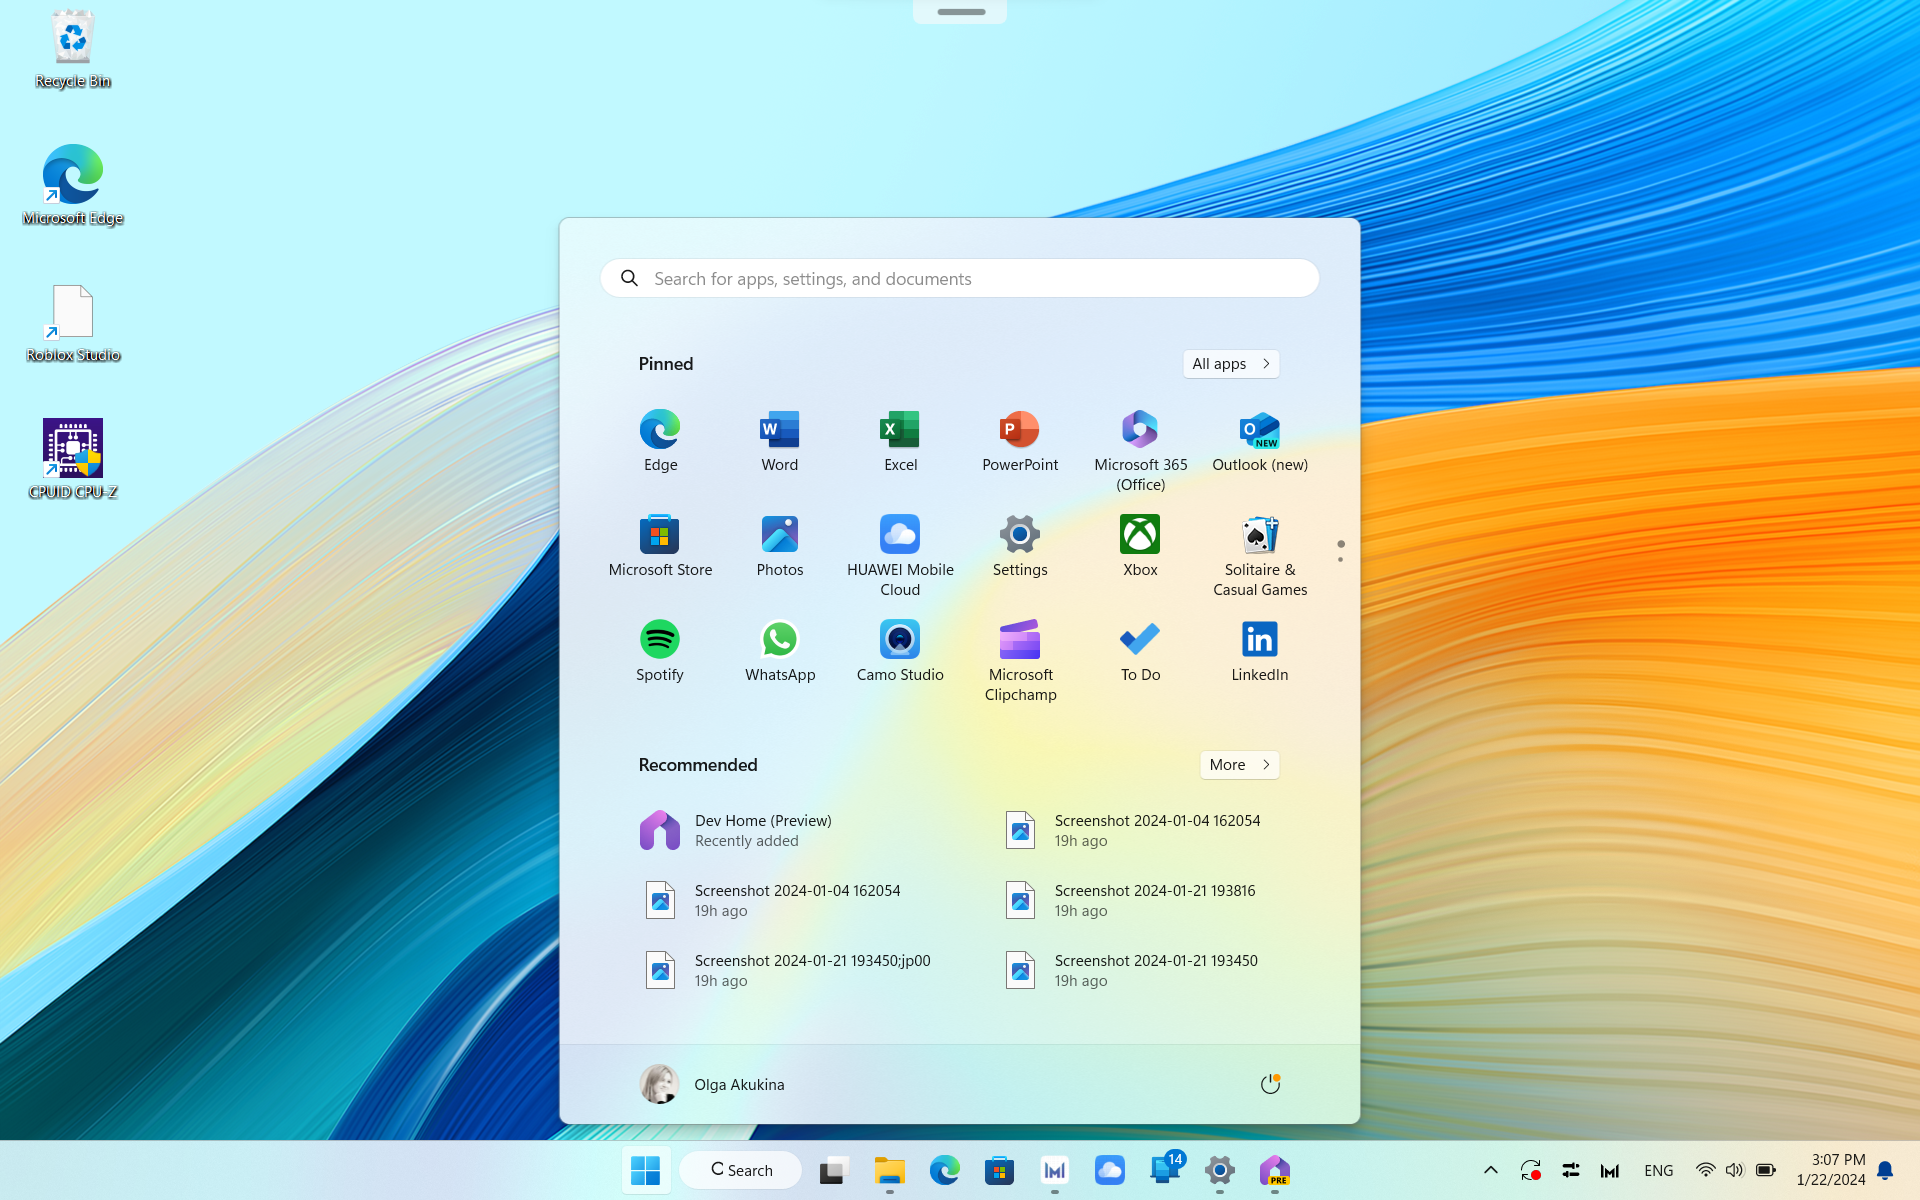Open the To Do app
1920x1200 pixels.
click(1140, 651)
